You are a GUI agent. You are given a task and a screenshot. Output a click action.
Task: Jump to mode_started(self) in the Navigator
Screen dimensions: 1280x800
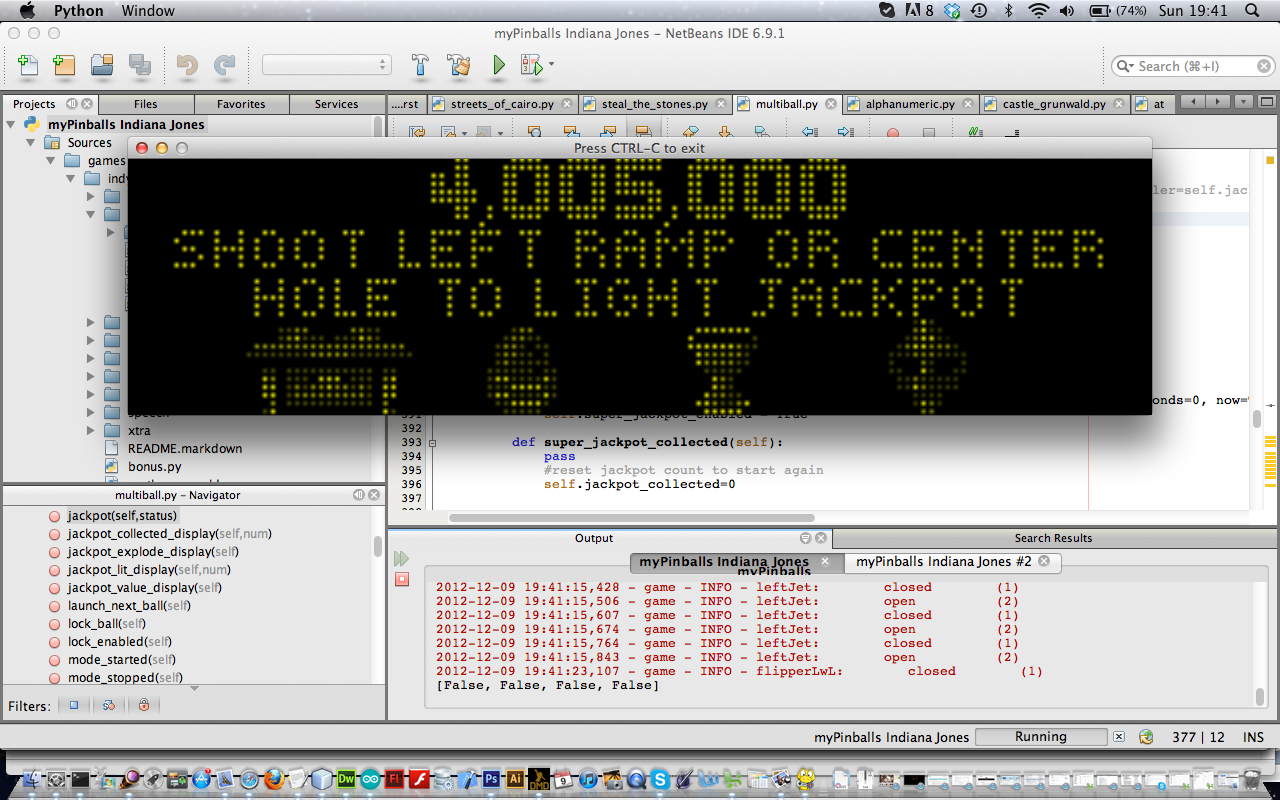tap(121, 660)
